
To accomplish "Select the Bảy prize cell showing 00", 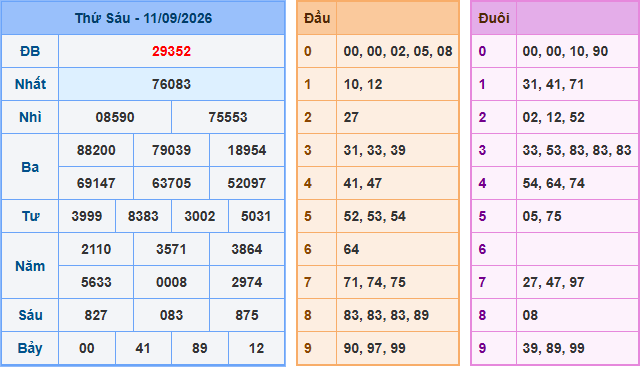I will pos(87,348).
